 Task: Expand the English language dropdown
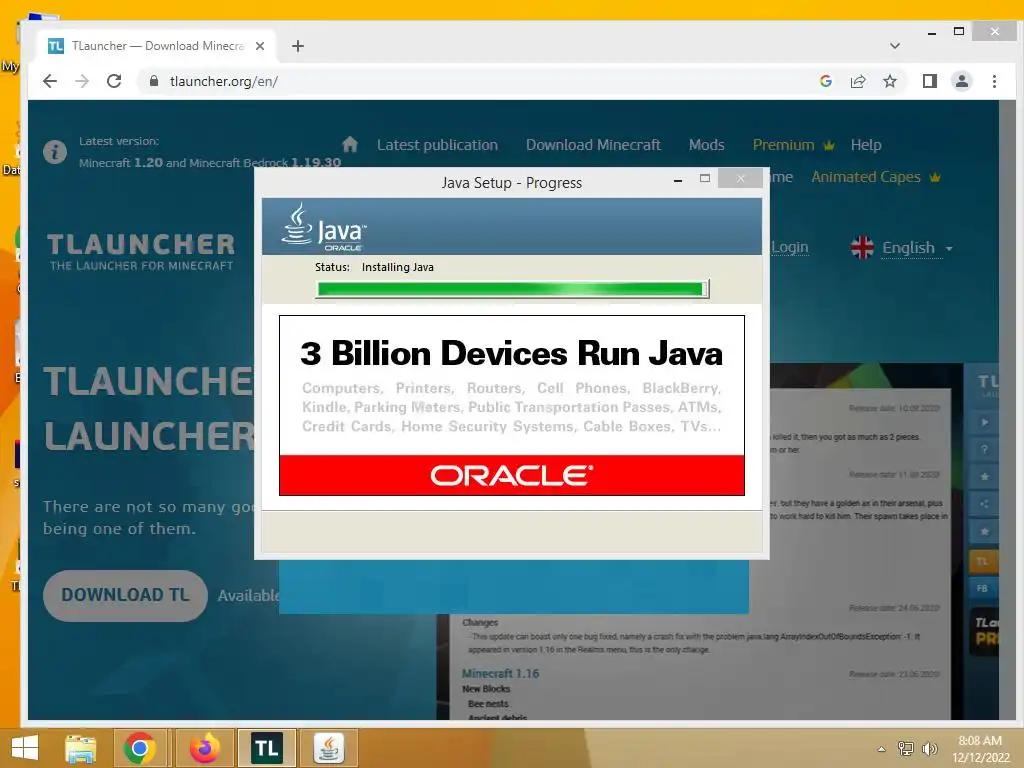coord(917,248)
